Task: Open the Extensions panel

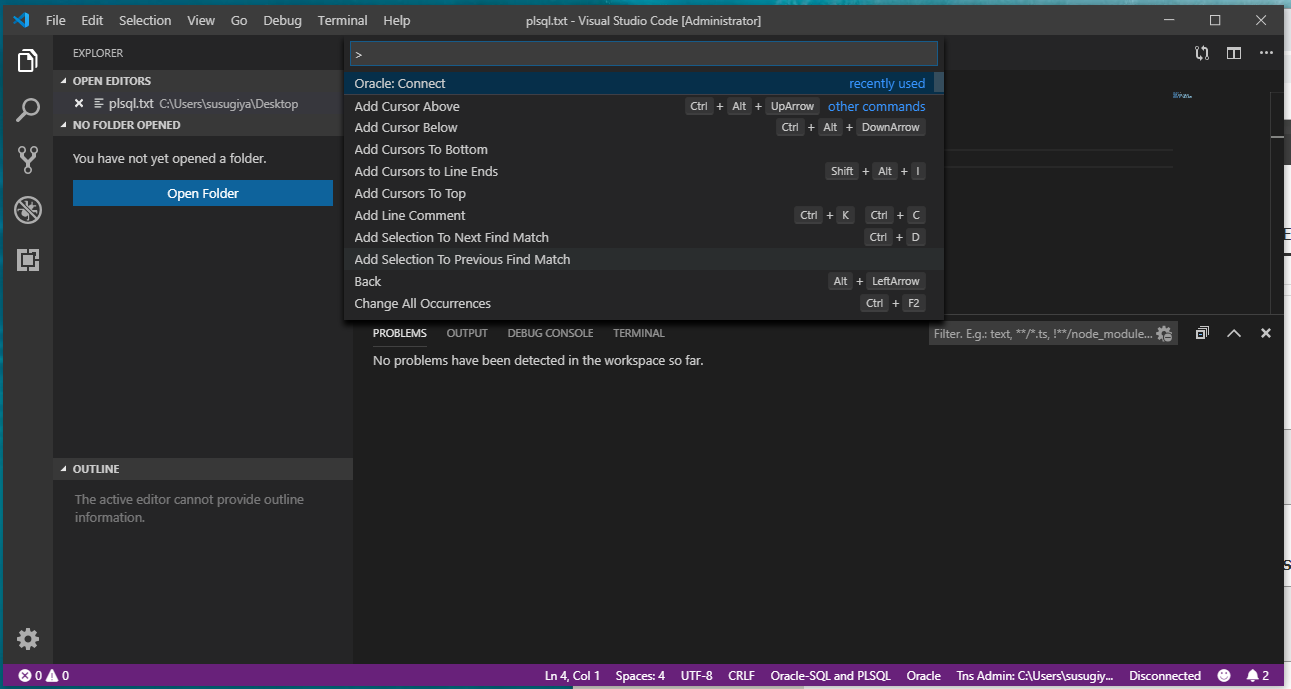Action: (x=27, y=260)
